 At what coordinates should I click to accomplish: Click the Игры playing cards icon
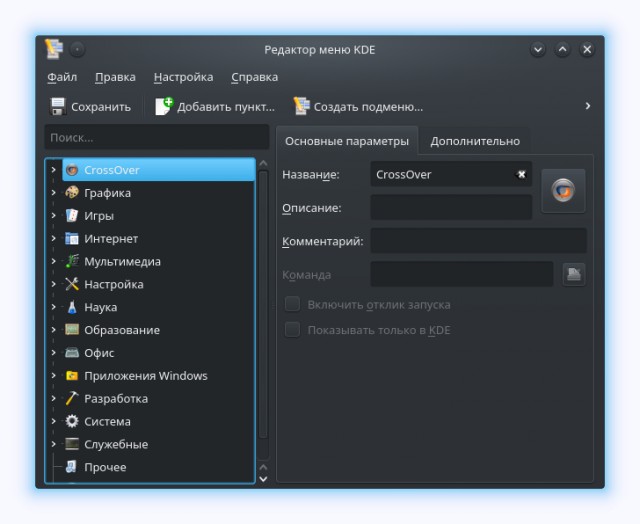pos(72,215)
